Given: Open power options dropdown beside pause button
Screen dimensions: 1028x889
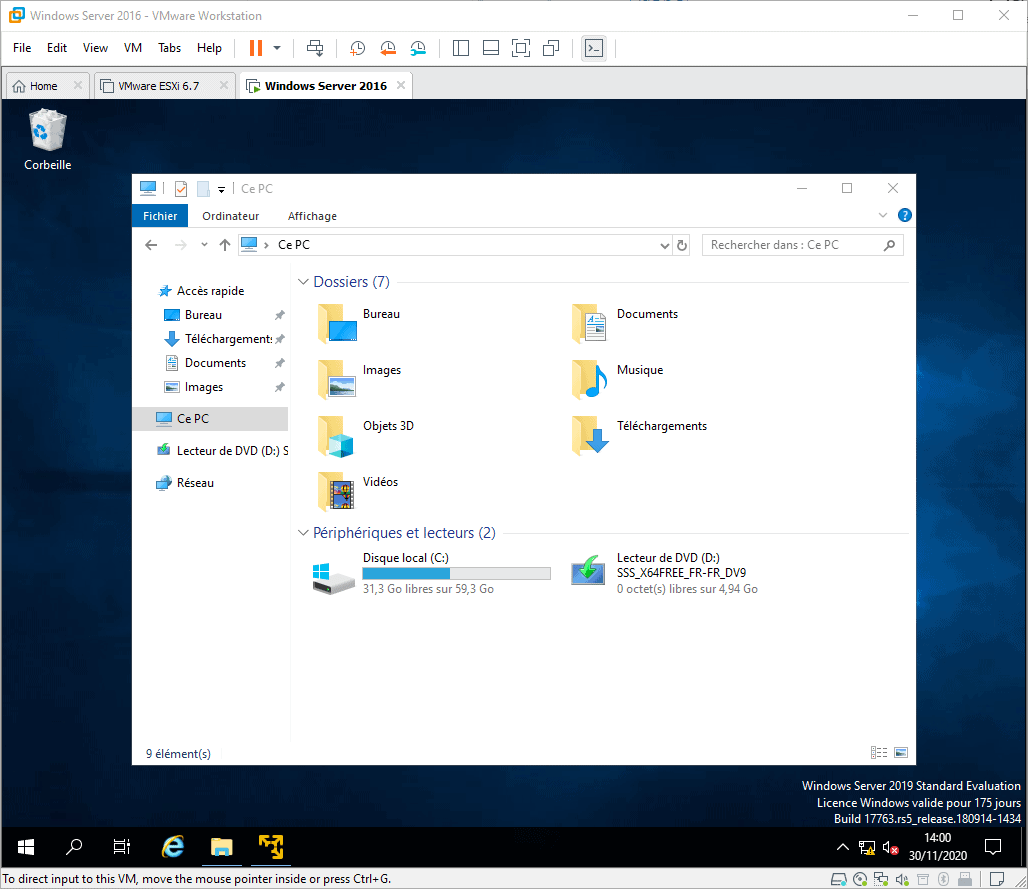Looking at the screenshot, I should (x=277, y=48).
